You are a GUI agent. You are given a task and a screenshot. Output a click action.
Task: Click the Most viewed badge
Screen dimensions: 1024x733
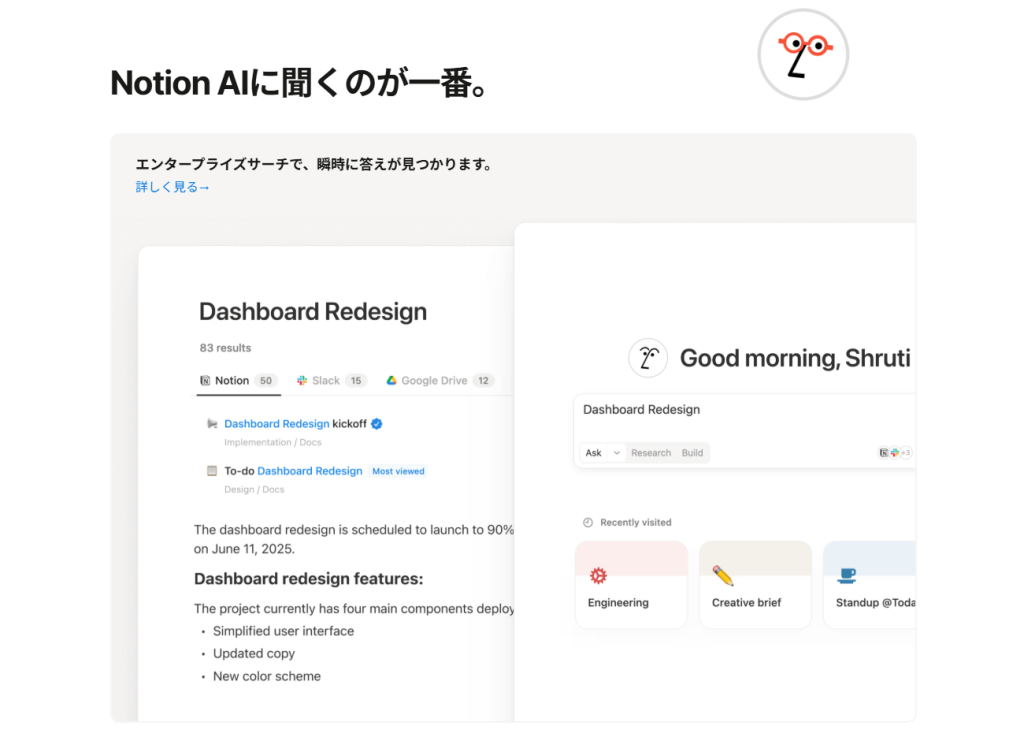coord(398,471)
